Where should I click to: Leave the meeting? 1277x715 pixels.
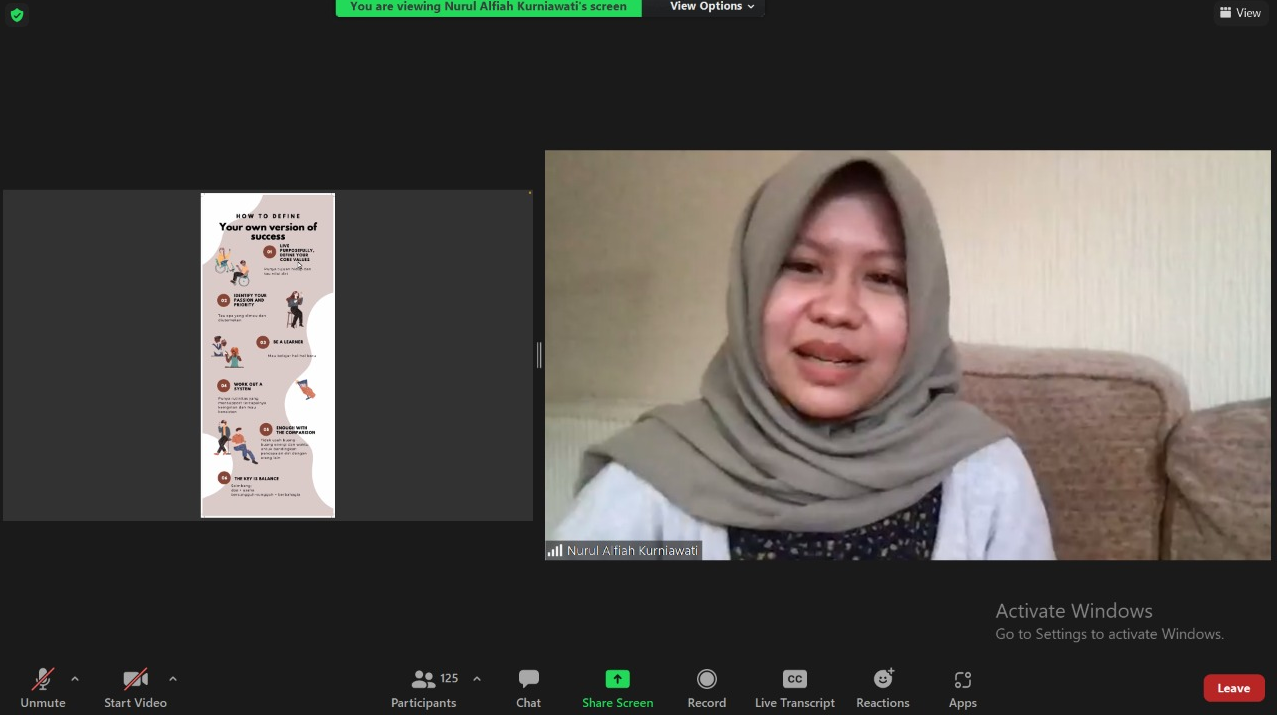click(x=1233, y=688)
